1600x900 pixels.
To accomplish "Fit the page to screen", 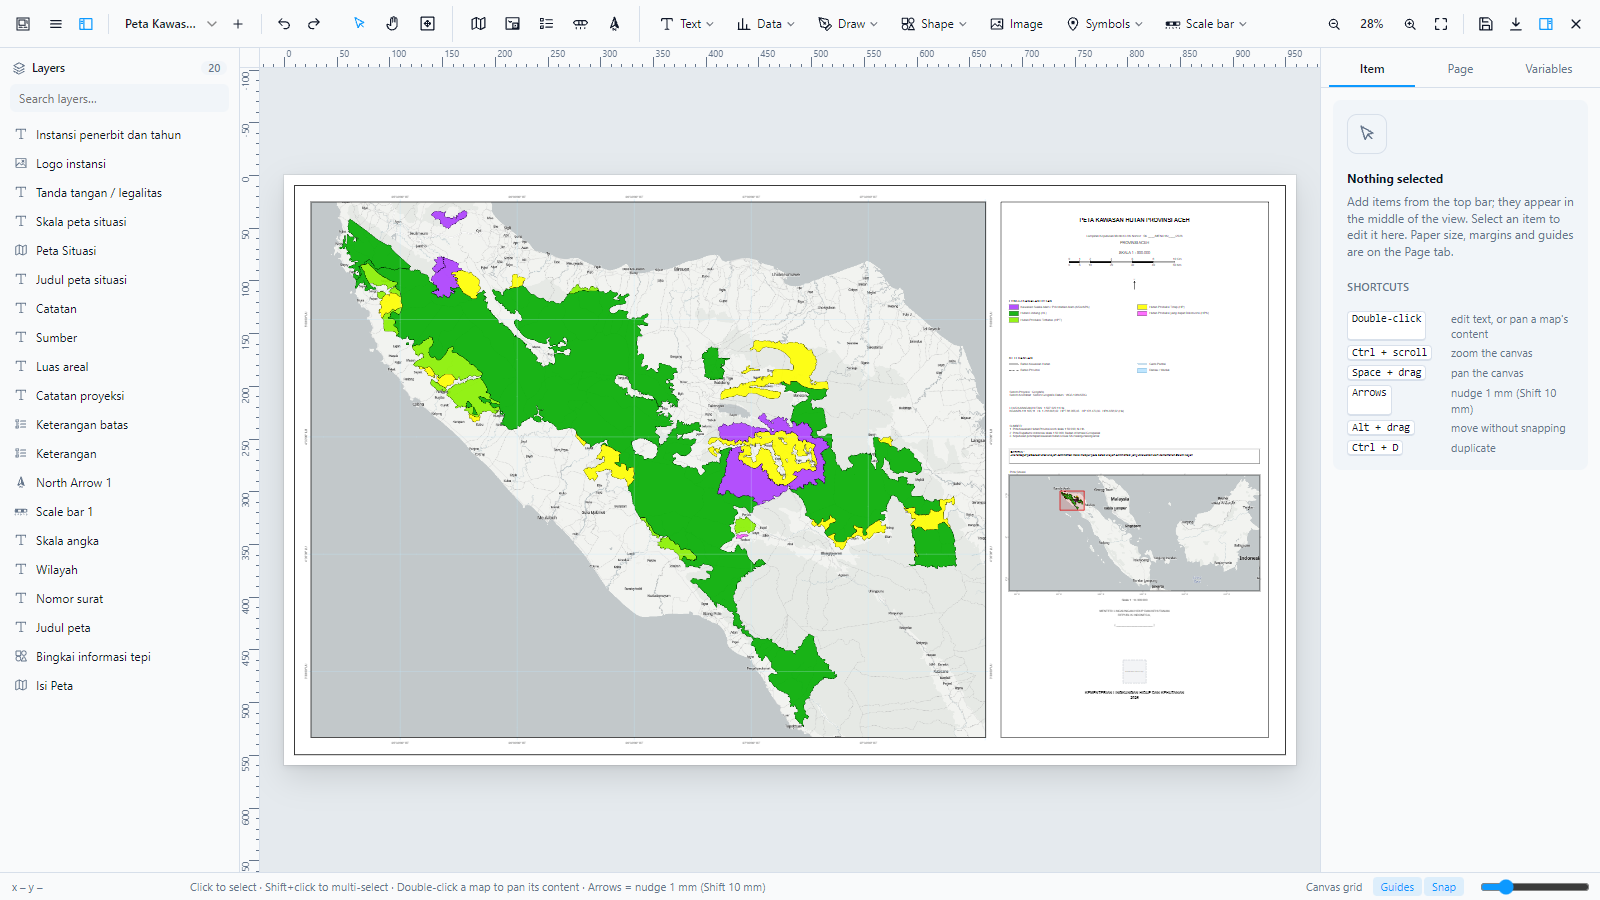I will point(1441,24).
